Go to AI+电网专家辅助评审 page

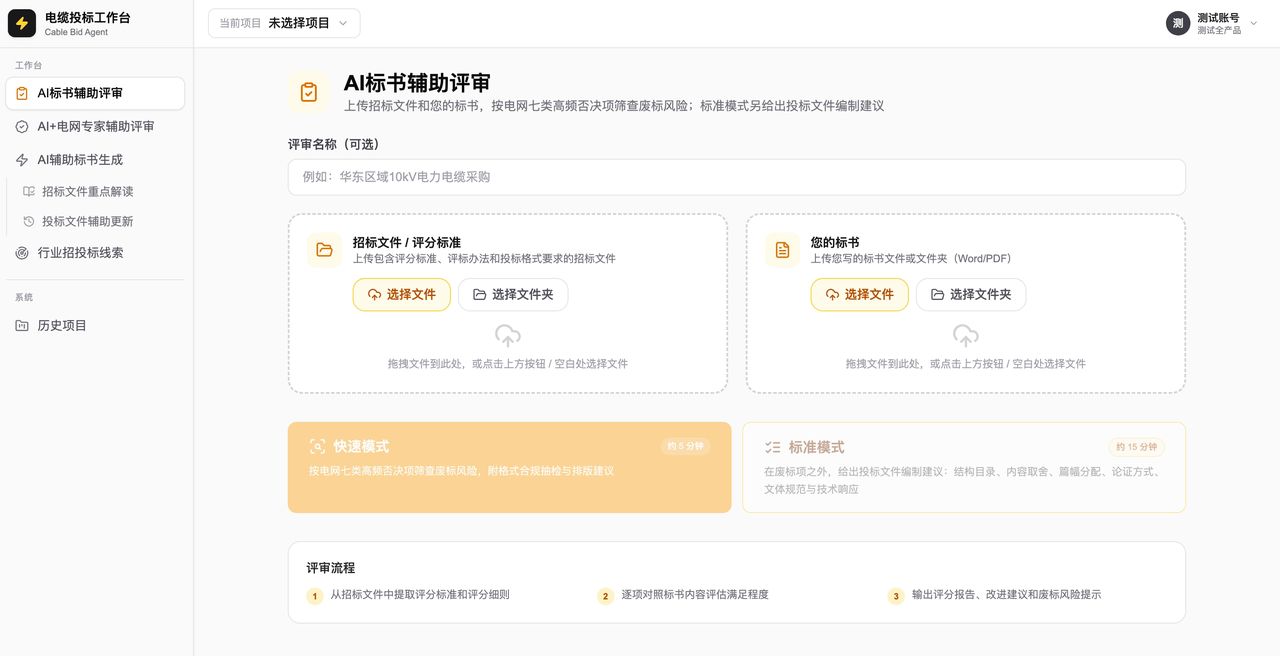95,126
